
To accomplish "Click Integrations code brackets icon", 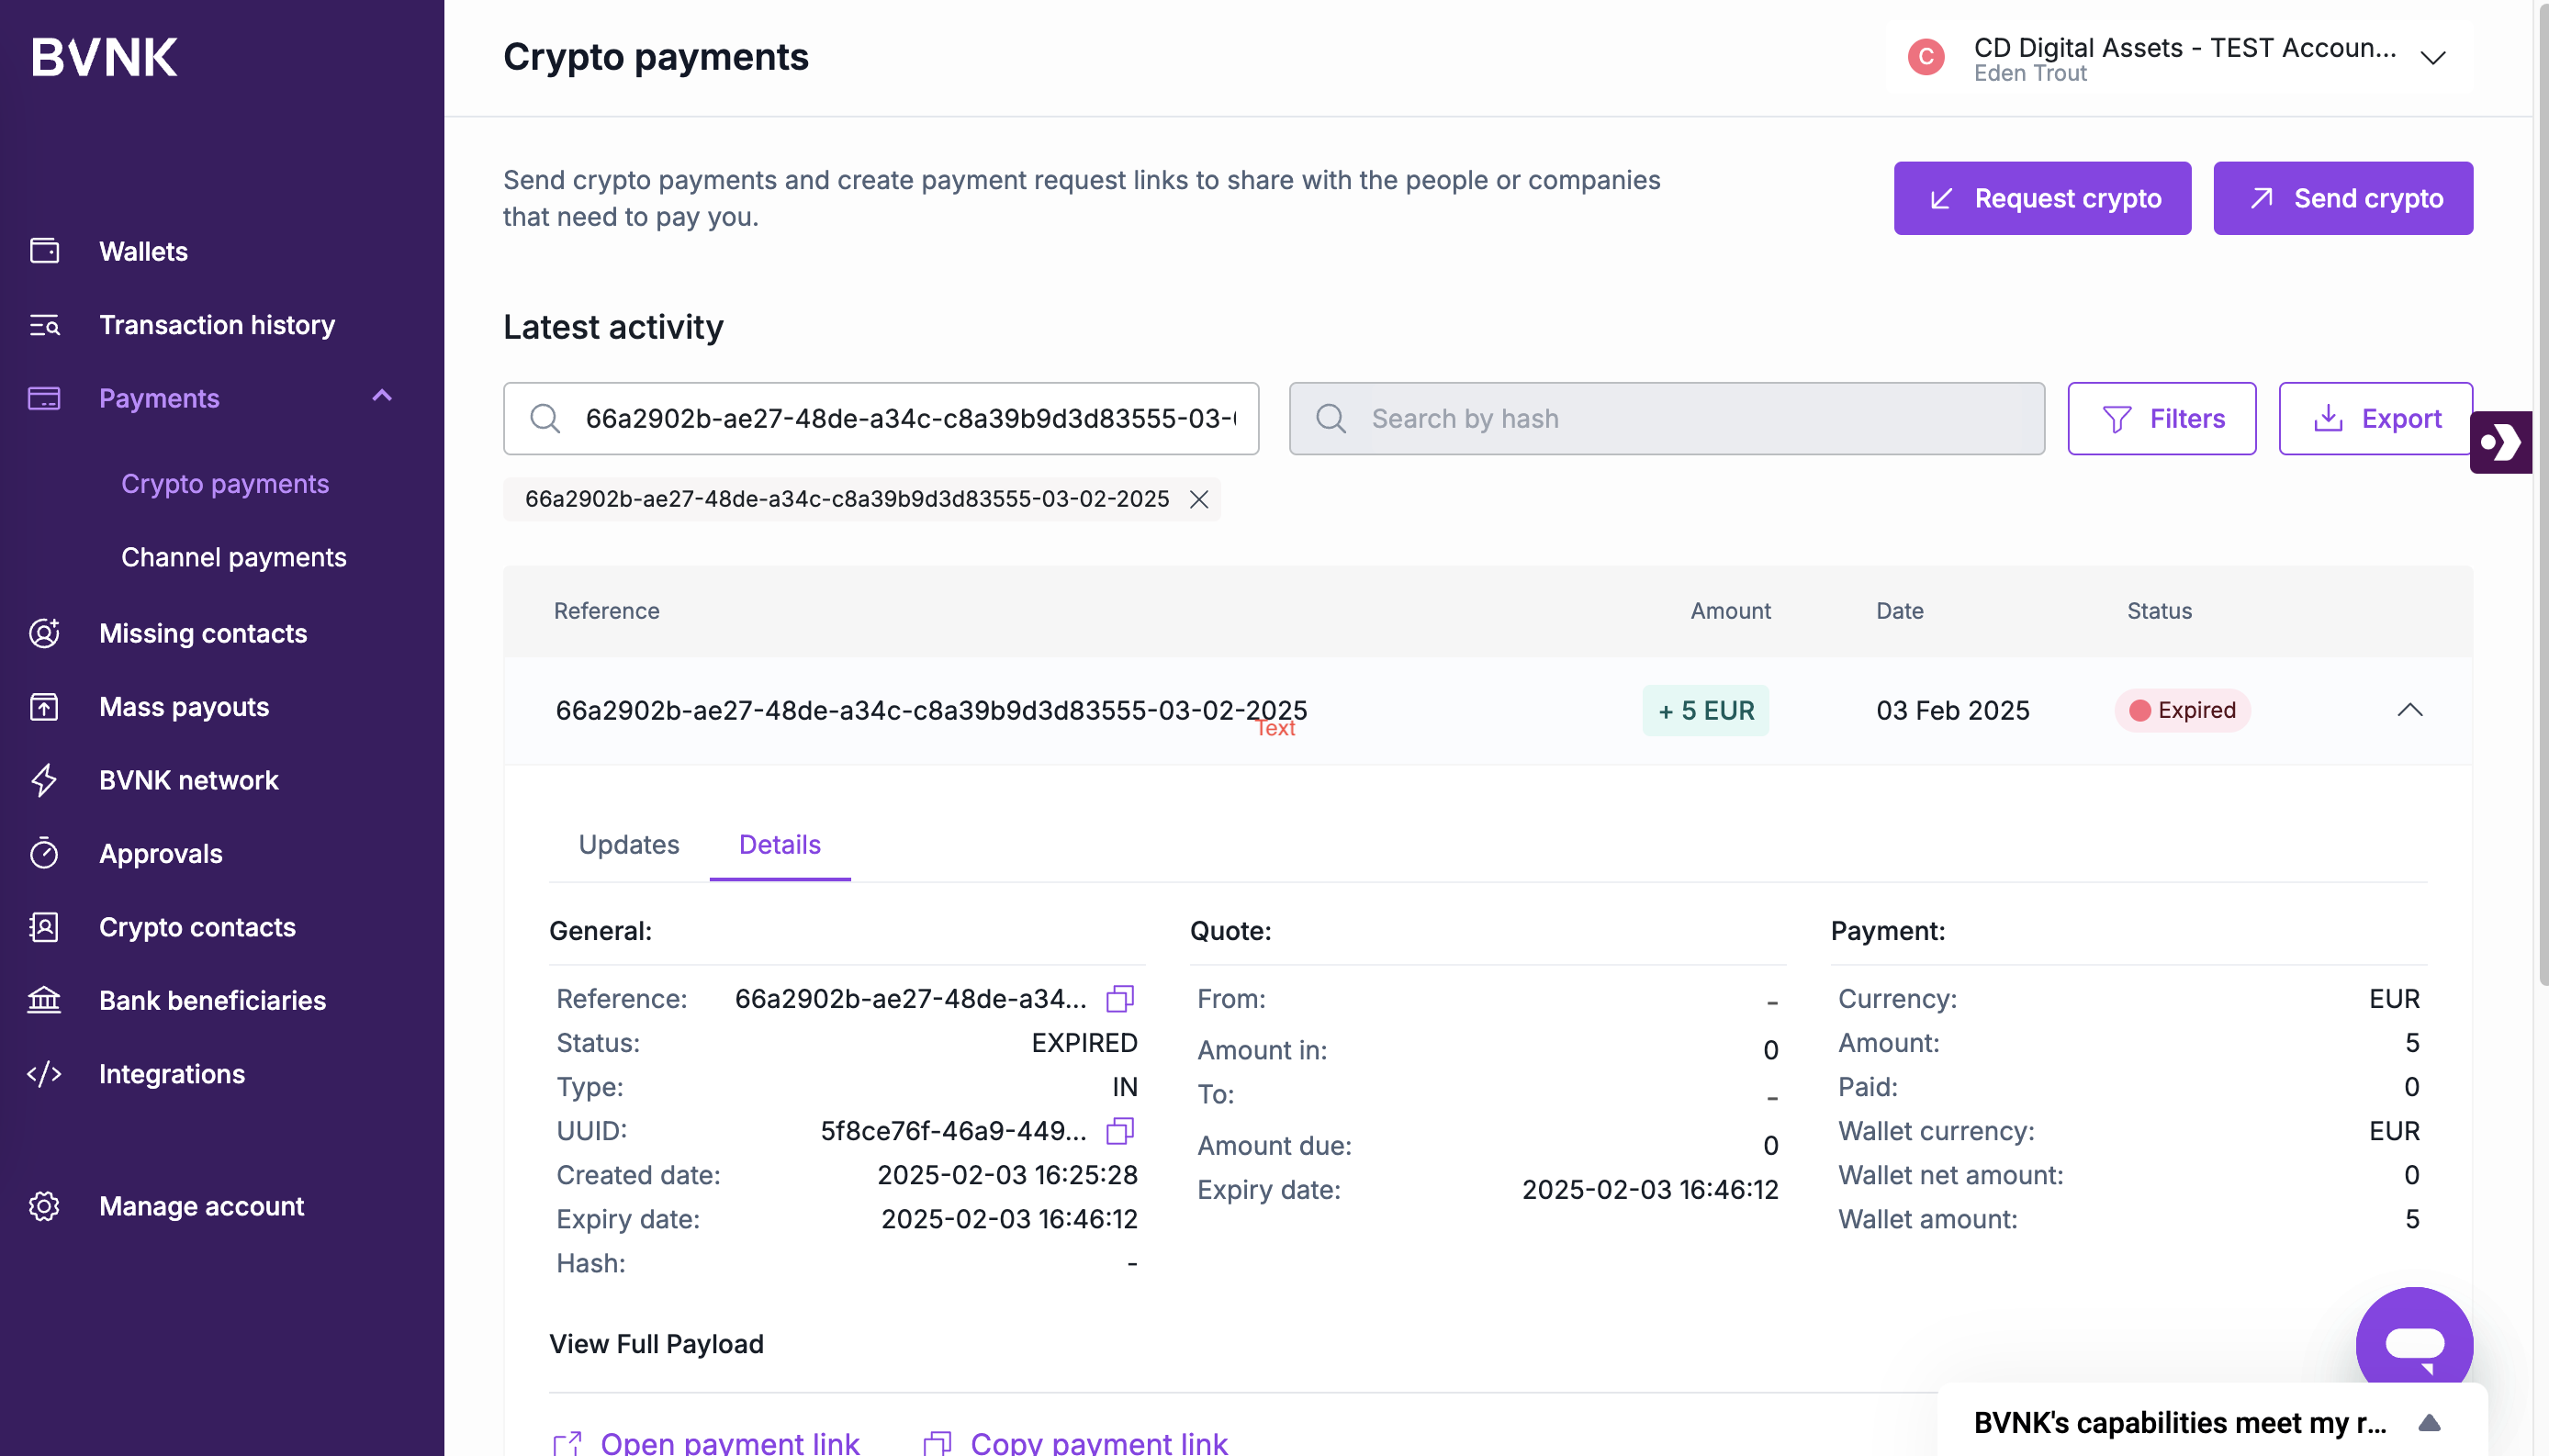I will 44,1074.
